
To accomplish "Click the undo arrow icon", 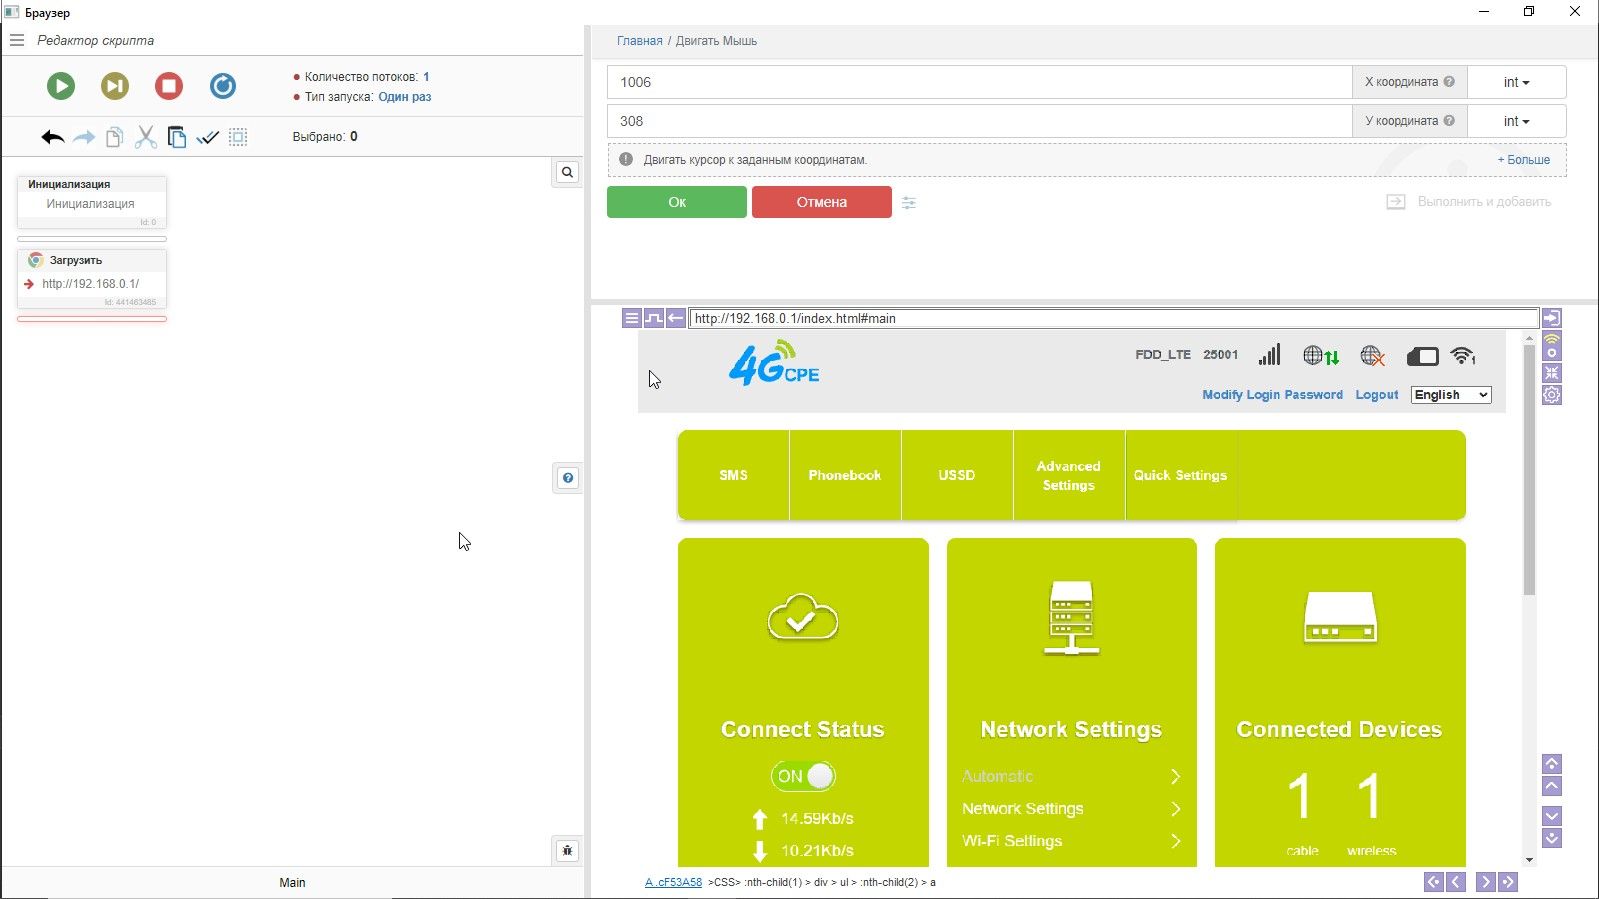I will point(53,137).
